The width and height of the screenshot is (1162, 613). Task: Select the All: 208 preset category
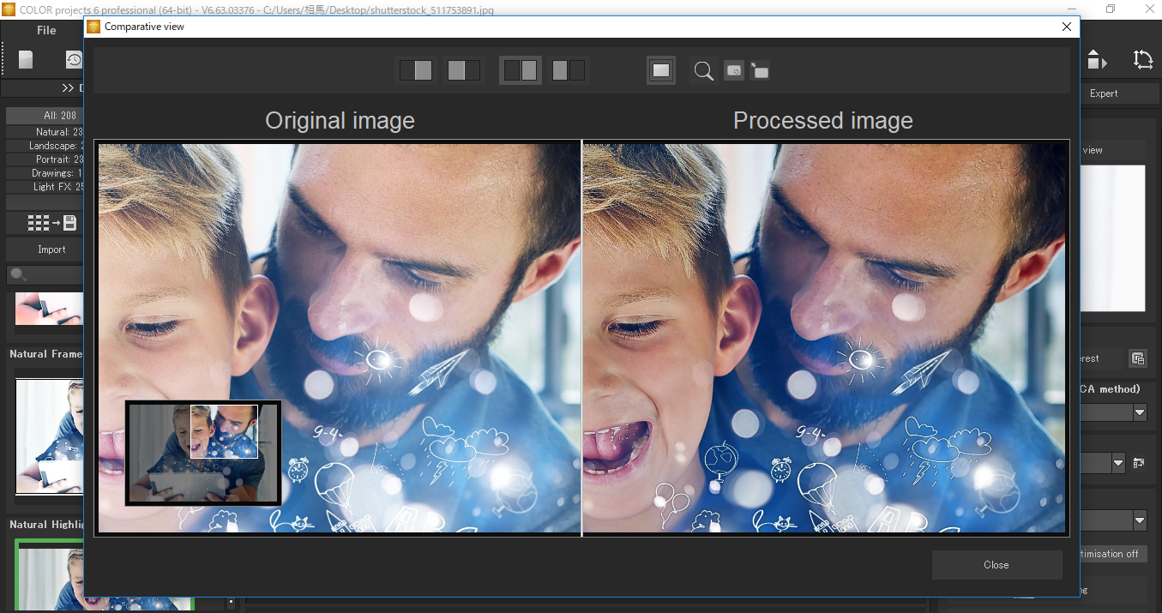click(45, 115)
